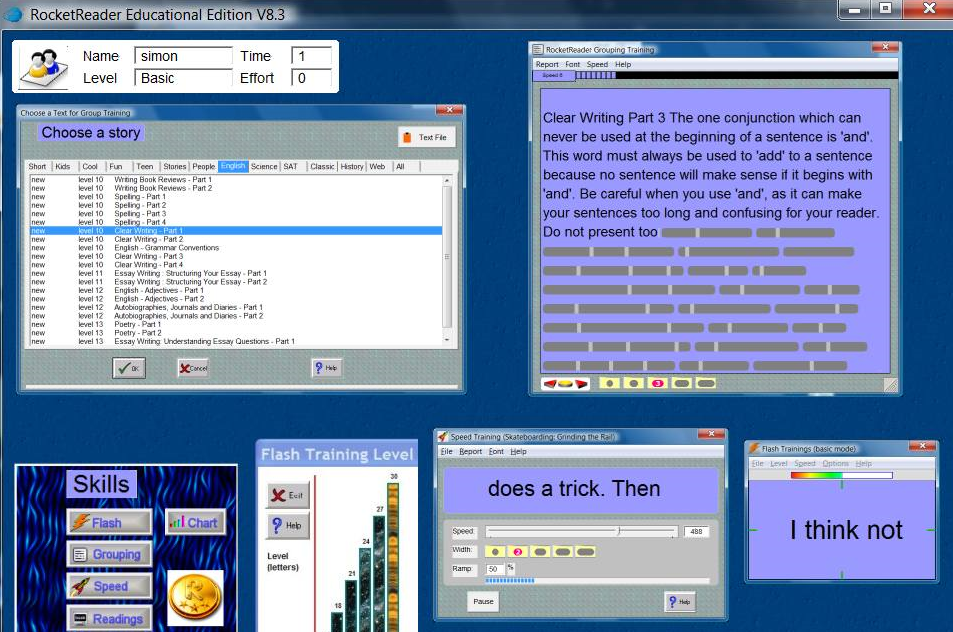Click the story list scroll-up arrow
This screenshot has width=953, height=632.
pyautogui.click(x=447, y=180)
